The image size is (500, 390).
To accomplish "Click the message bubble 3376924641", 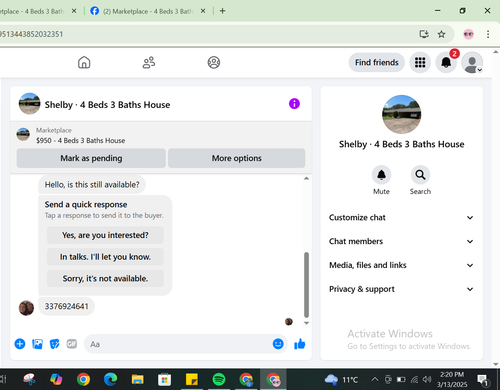I will [x=67, y=306].
